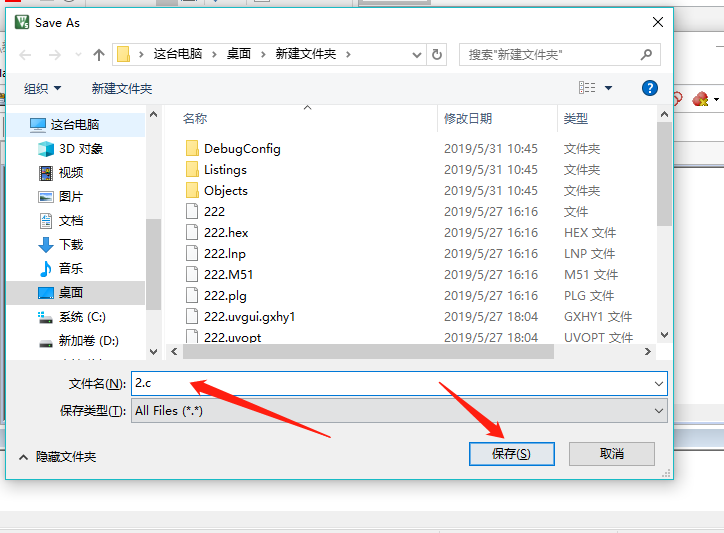This screenshot has width=724, height=533.
Task: Click the Back navigation arrow
Action: tap(25, 55)
